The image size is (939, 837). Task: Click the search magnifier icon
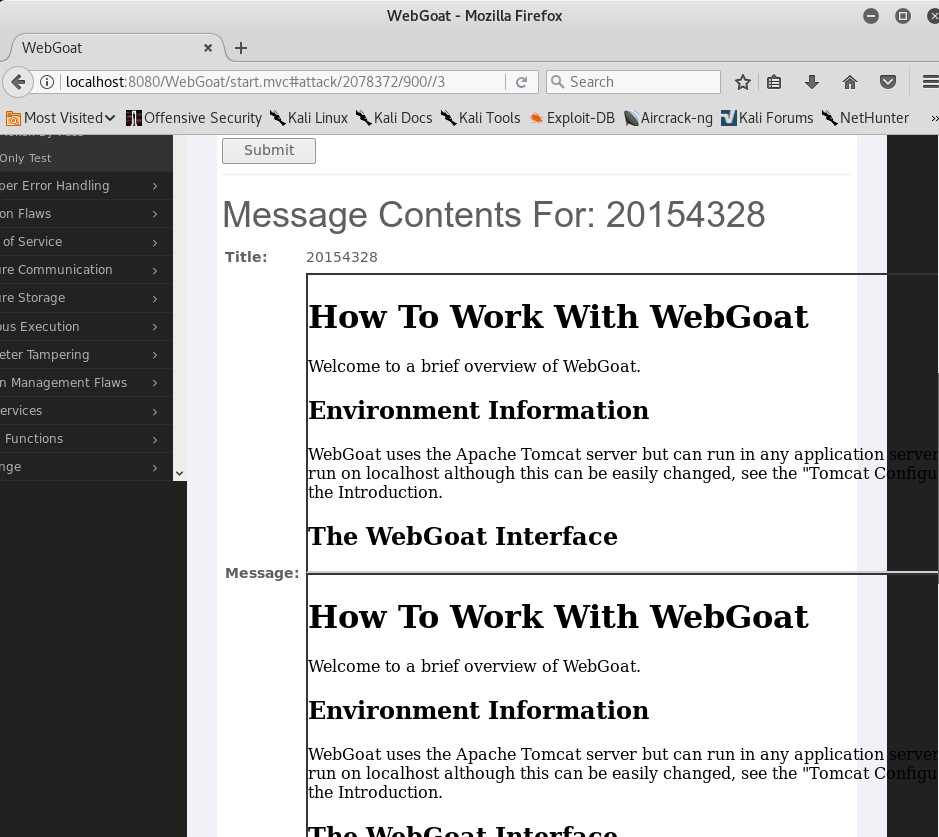coord(557,82)
